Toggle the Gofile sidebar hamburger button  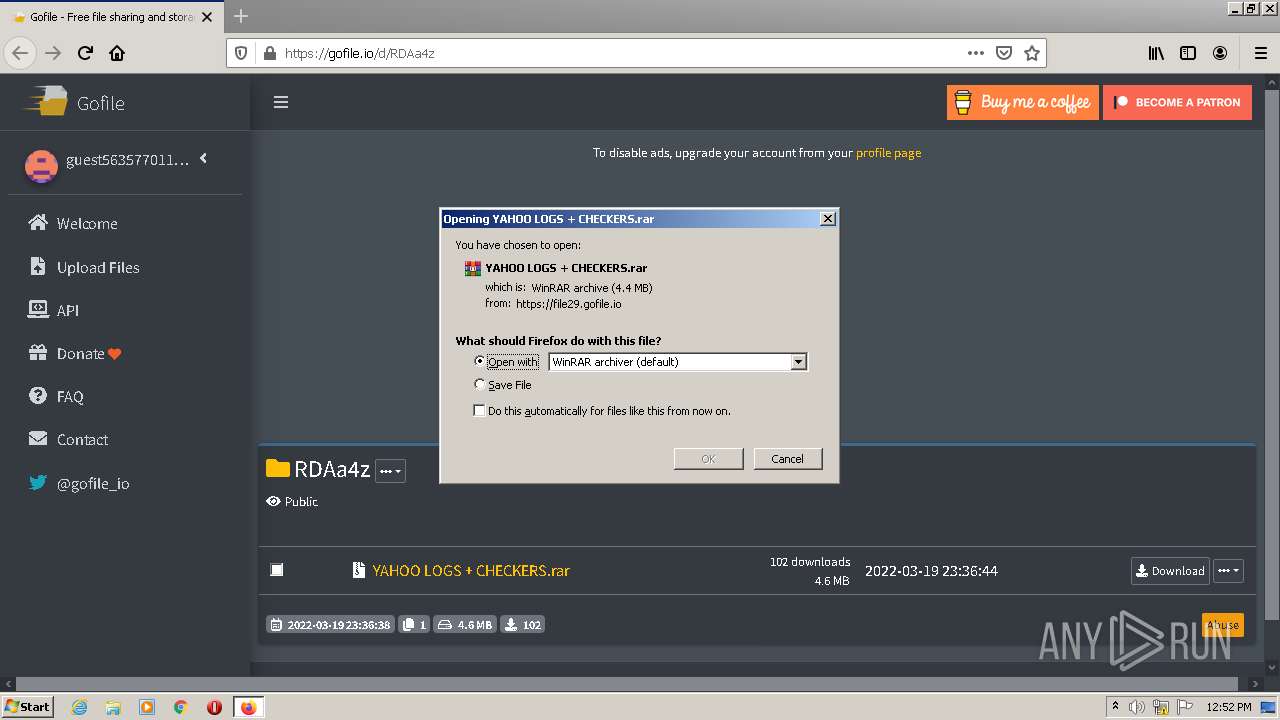(281, 102)
